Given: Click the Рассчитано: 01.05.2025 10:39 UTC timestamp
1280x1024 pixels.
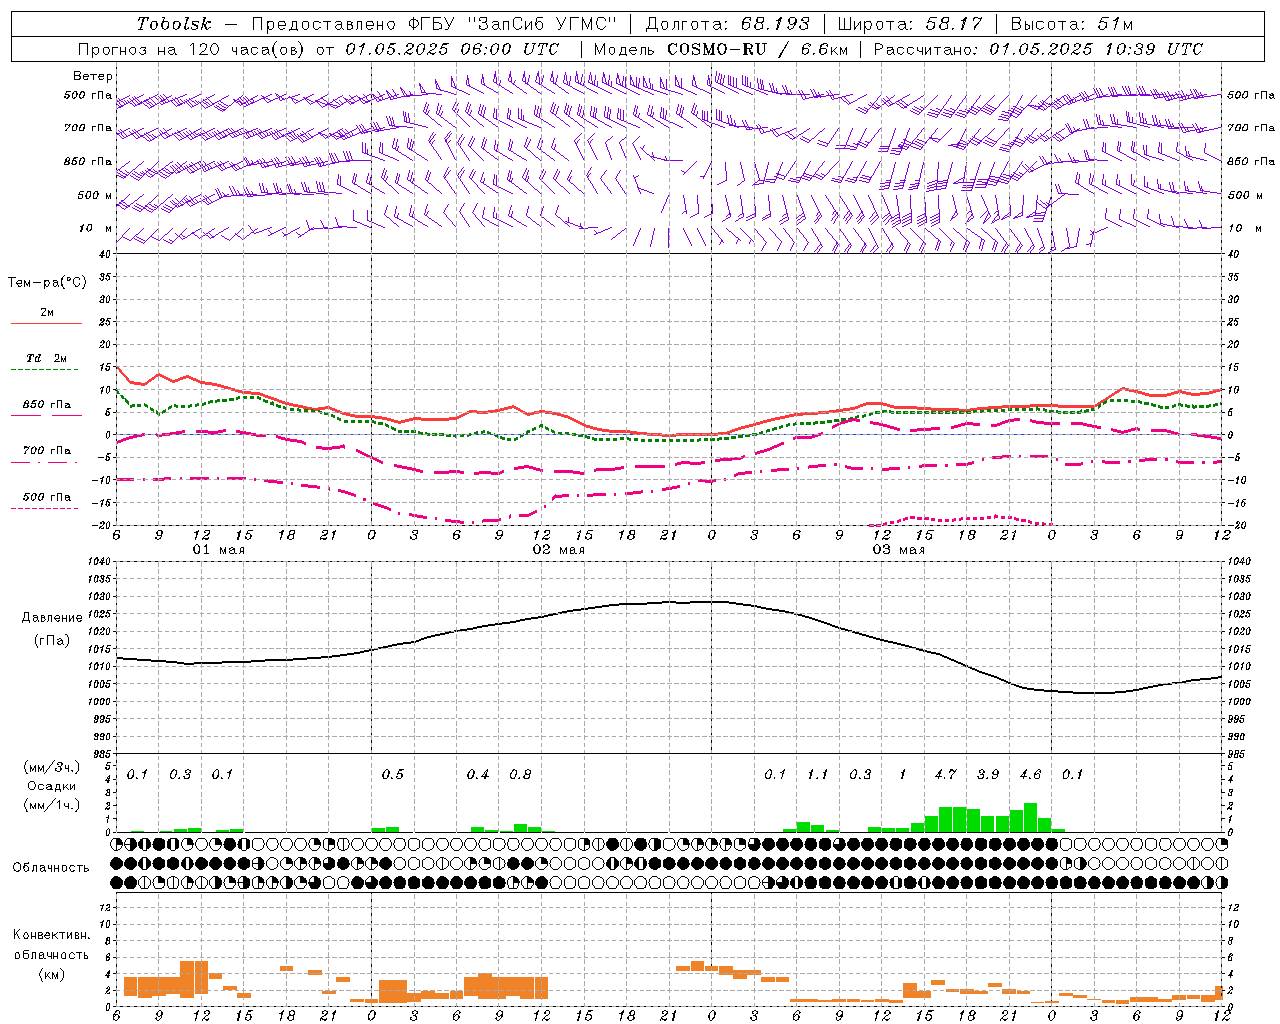Looking at the screenshot, I should pyautogui.click(x=1038, y=49).
